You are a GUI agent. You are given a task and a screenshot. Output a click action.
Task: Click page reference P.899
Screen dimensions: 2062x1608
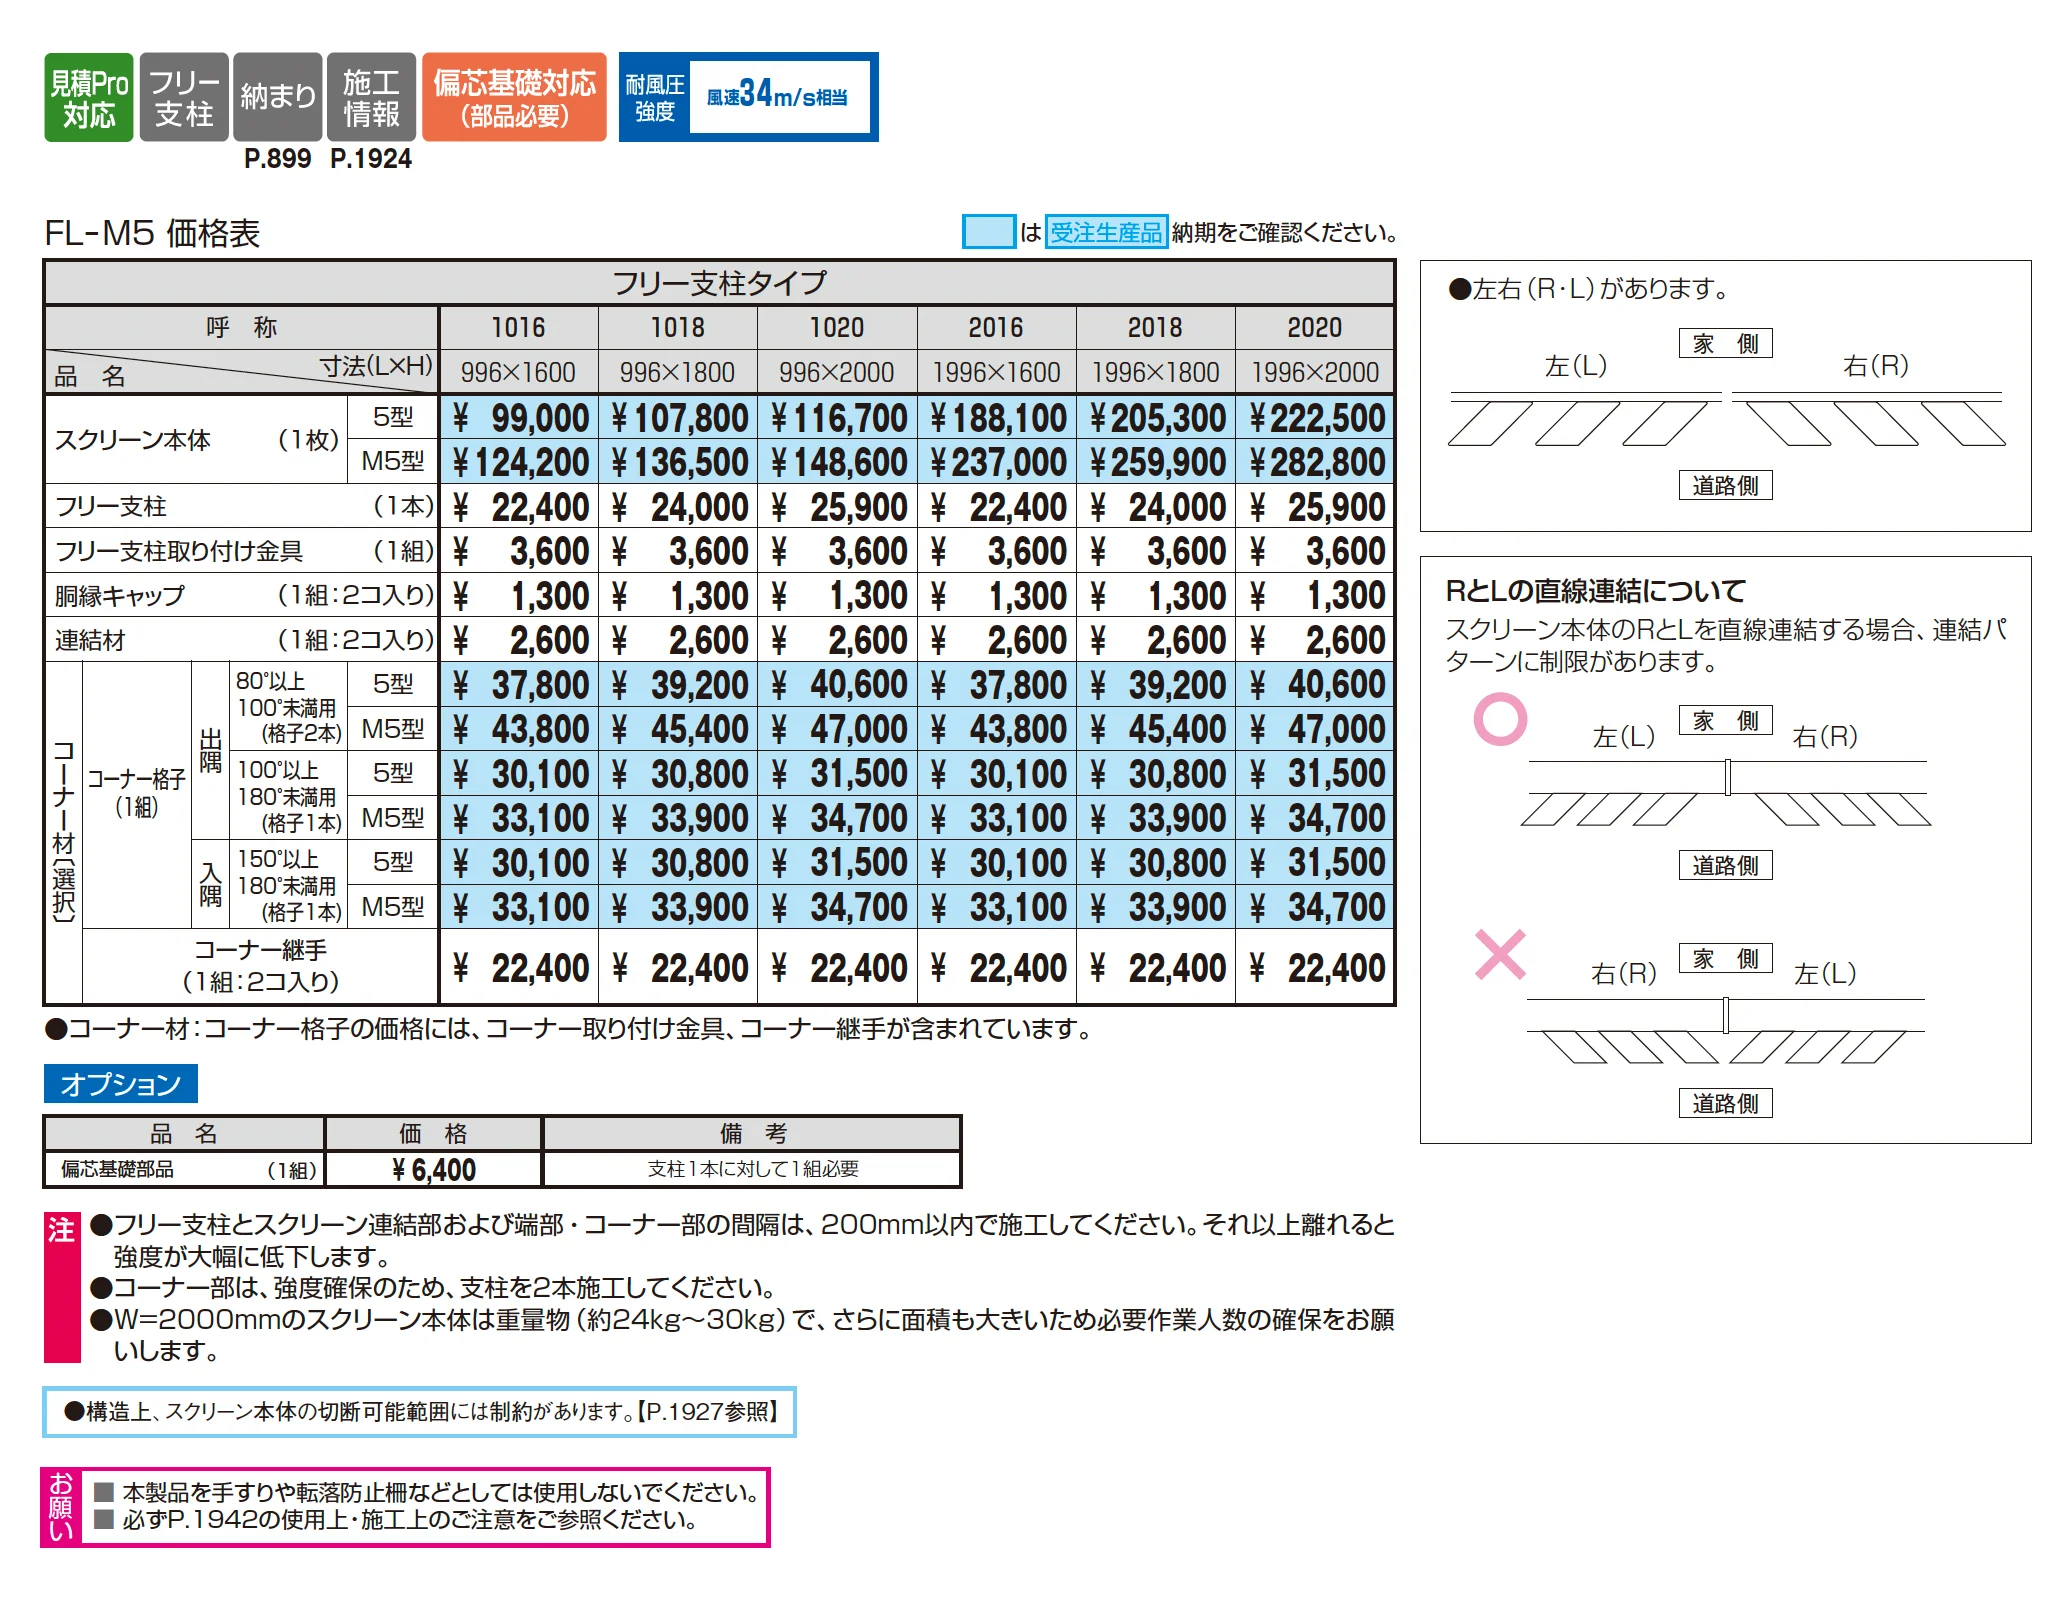277,159
